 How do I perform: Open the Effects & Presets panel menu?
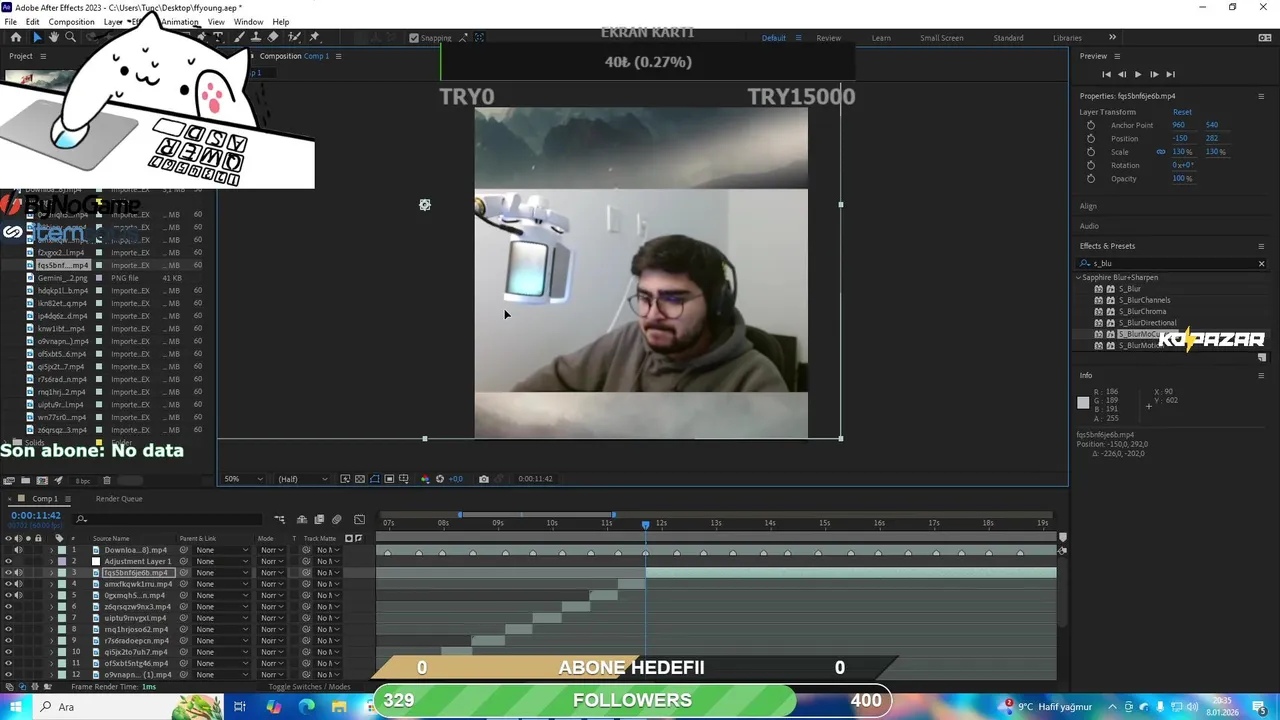(x=1261, y=246)
